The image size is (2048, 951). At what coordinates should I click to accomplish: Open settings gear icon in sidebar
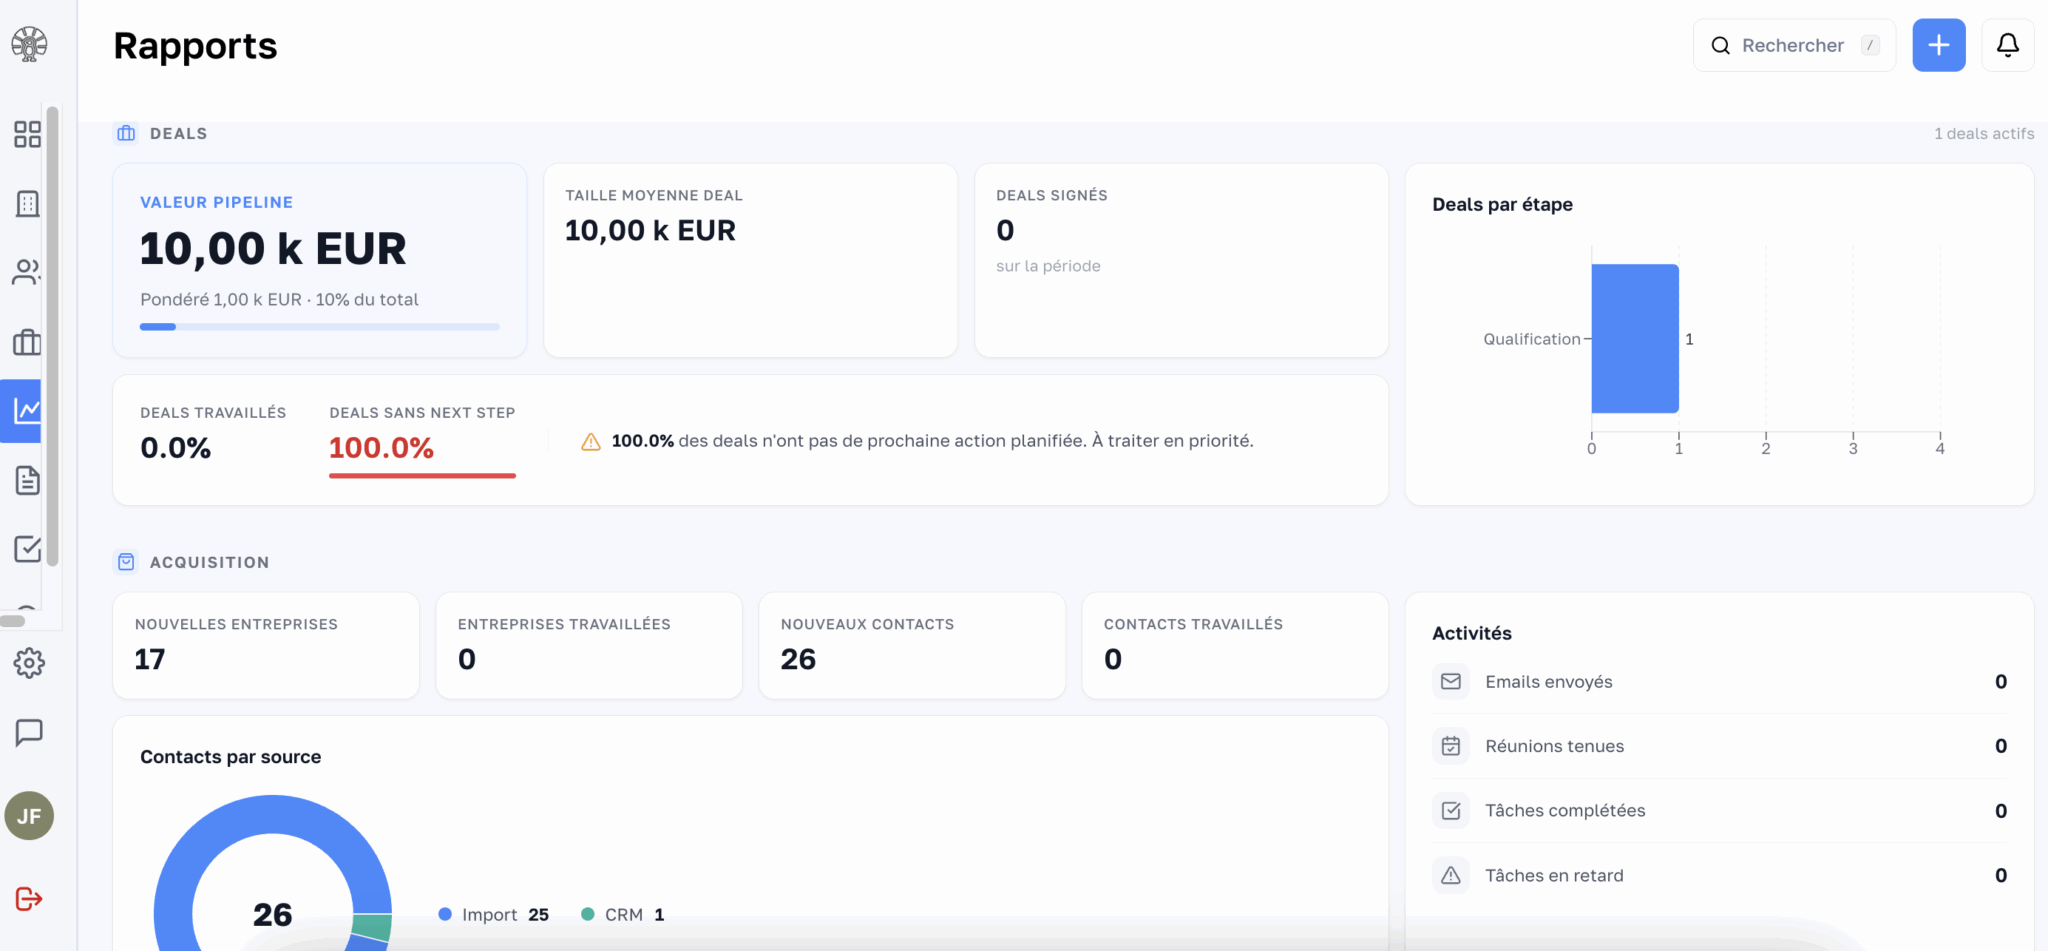[x=29, y=662]
